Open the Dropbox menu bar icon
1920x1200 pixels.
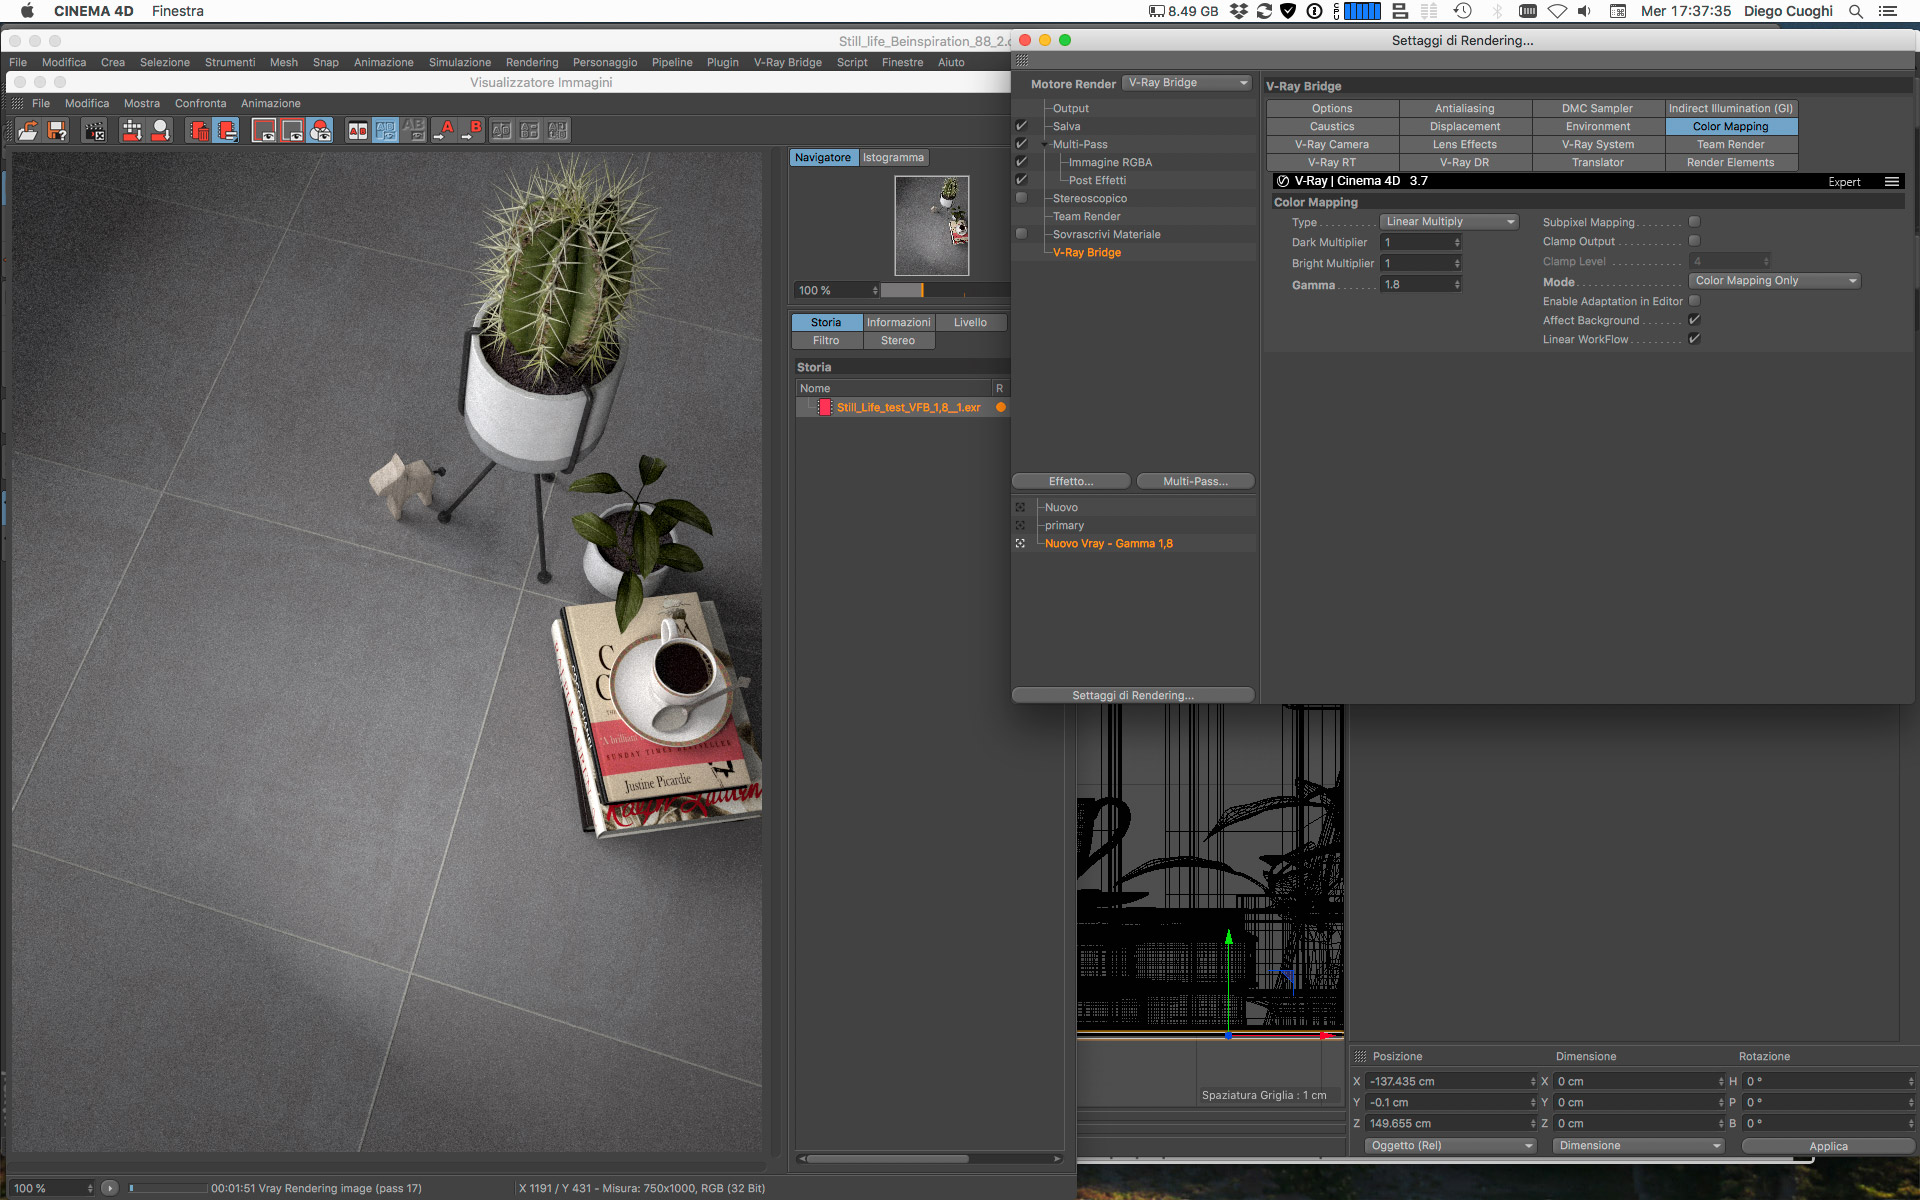[1239, 11]
